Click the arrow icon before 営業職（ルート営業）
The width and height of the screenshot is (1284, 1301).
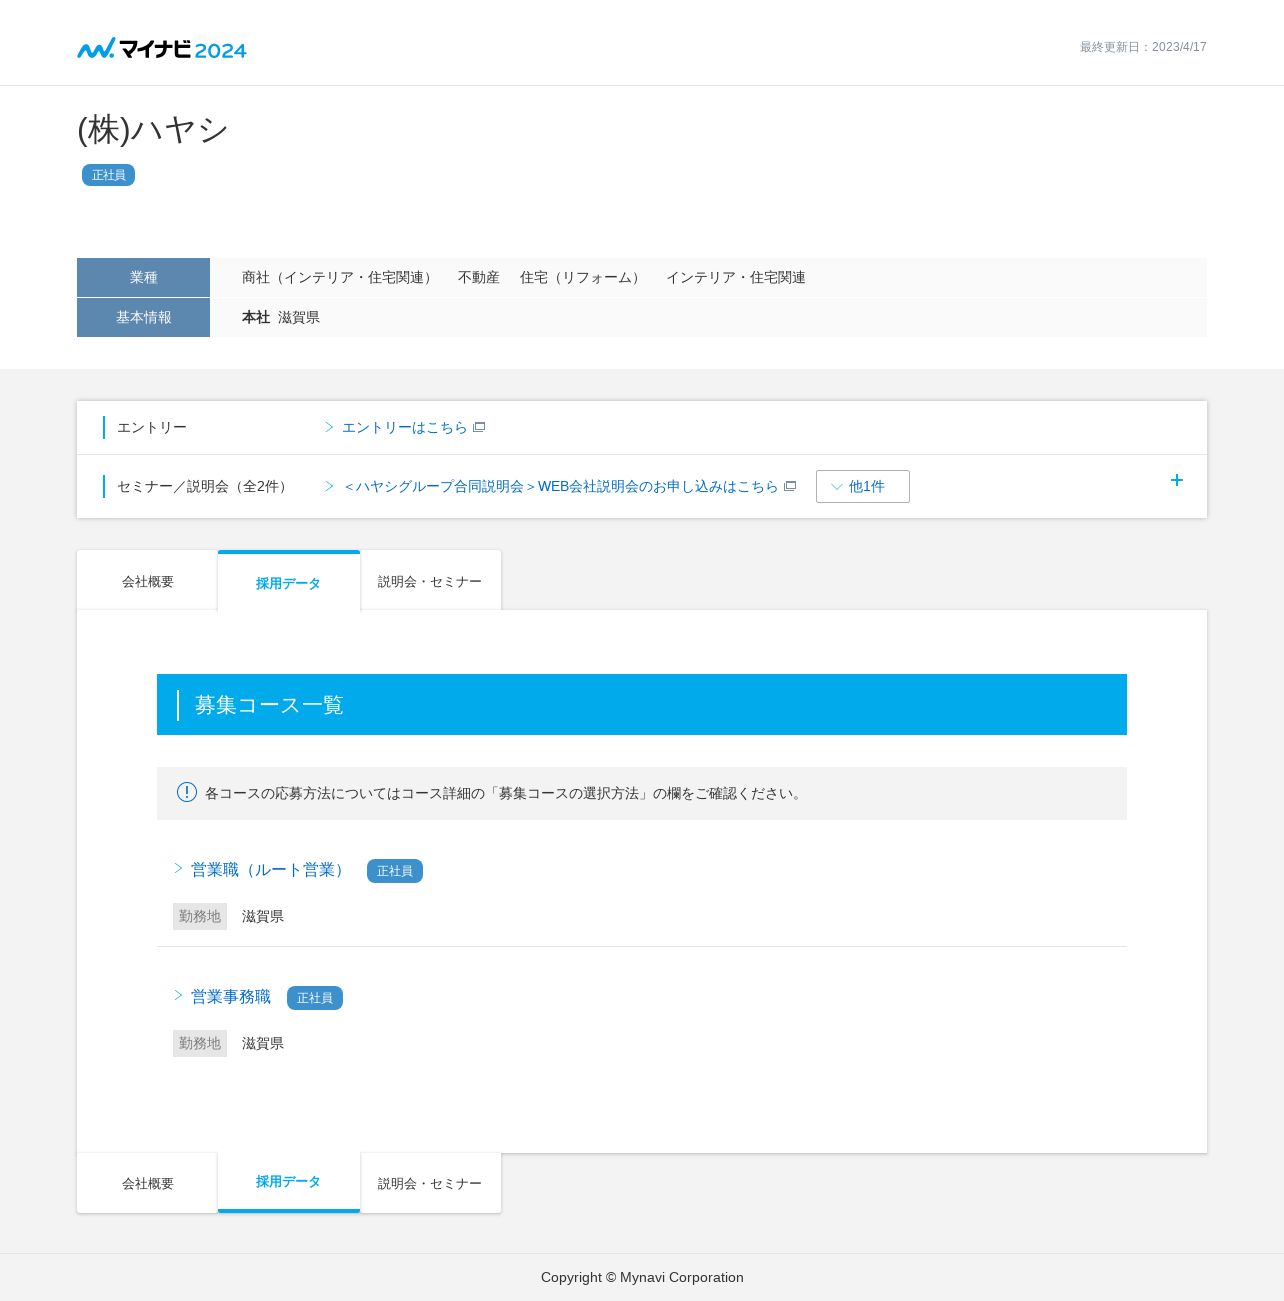click(x=178, y=868)
